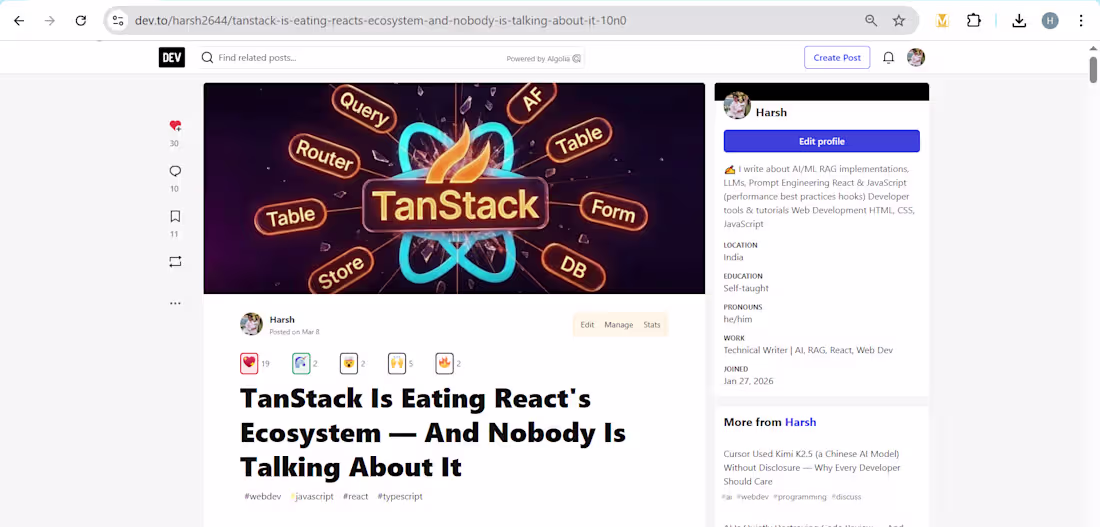The height and width of the screenshot is (527, 1100).
Task: Open Harsh name in profile card
Action: pyautogui.click(x=771, y=112)
